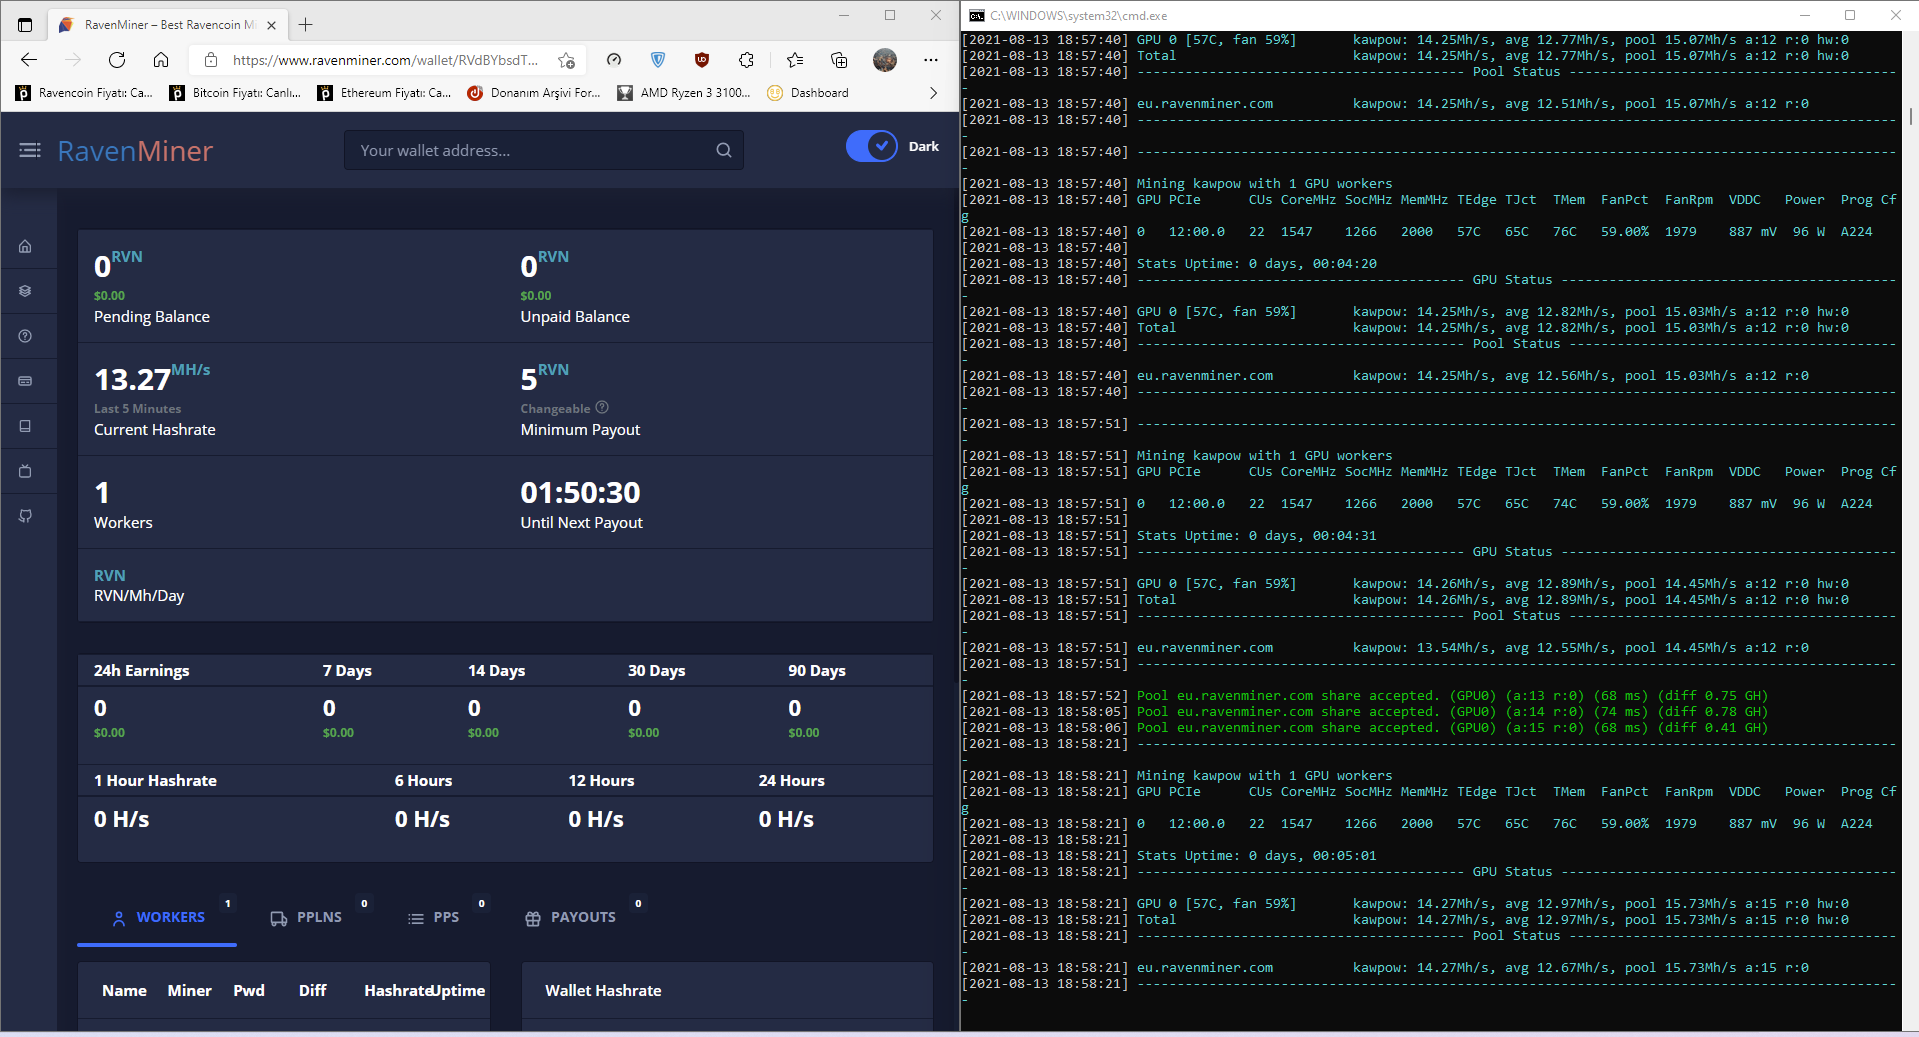
Task: Click the sidebar square panel icon
Action: click(x=25, y=426)
